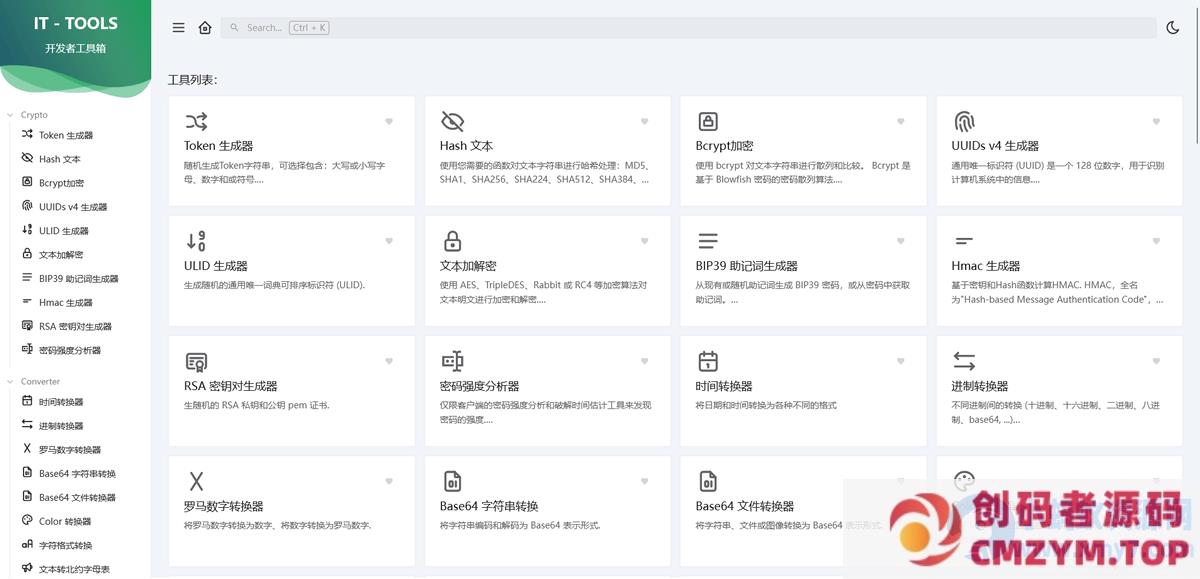The width and height of the screenshot is (1200, 579).
Task: Favorite the 进制转换器 card heart
Action: click(x=1156, y=361)
